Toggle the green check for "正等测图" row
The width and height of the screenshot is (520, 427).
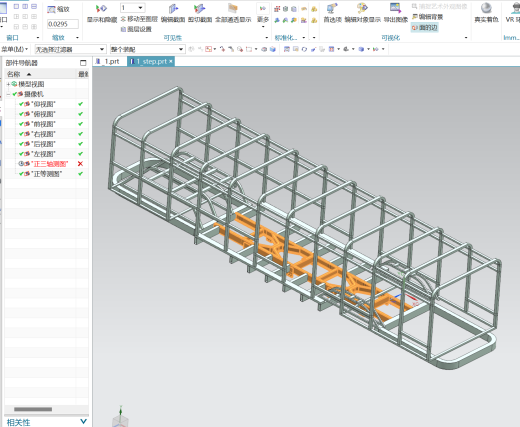tap(80, 174)
